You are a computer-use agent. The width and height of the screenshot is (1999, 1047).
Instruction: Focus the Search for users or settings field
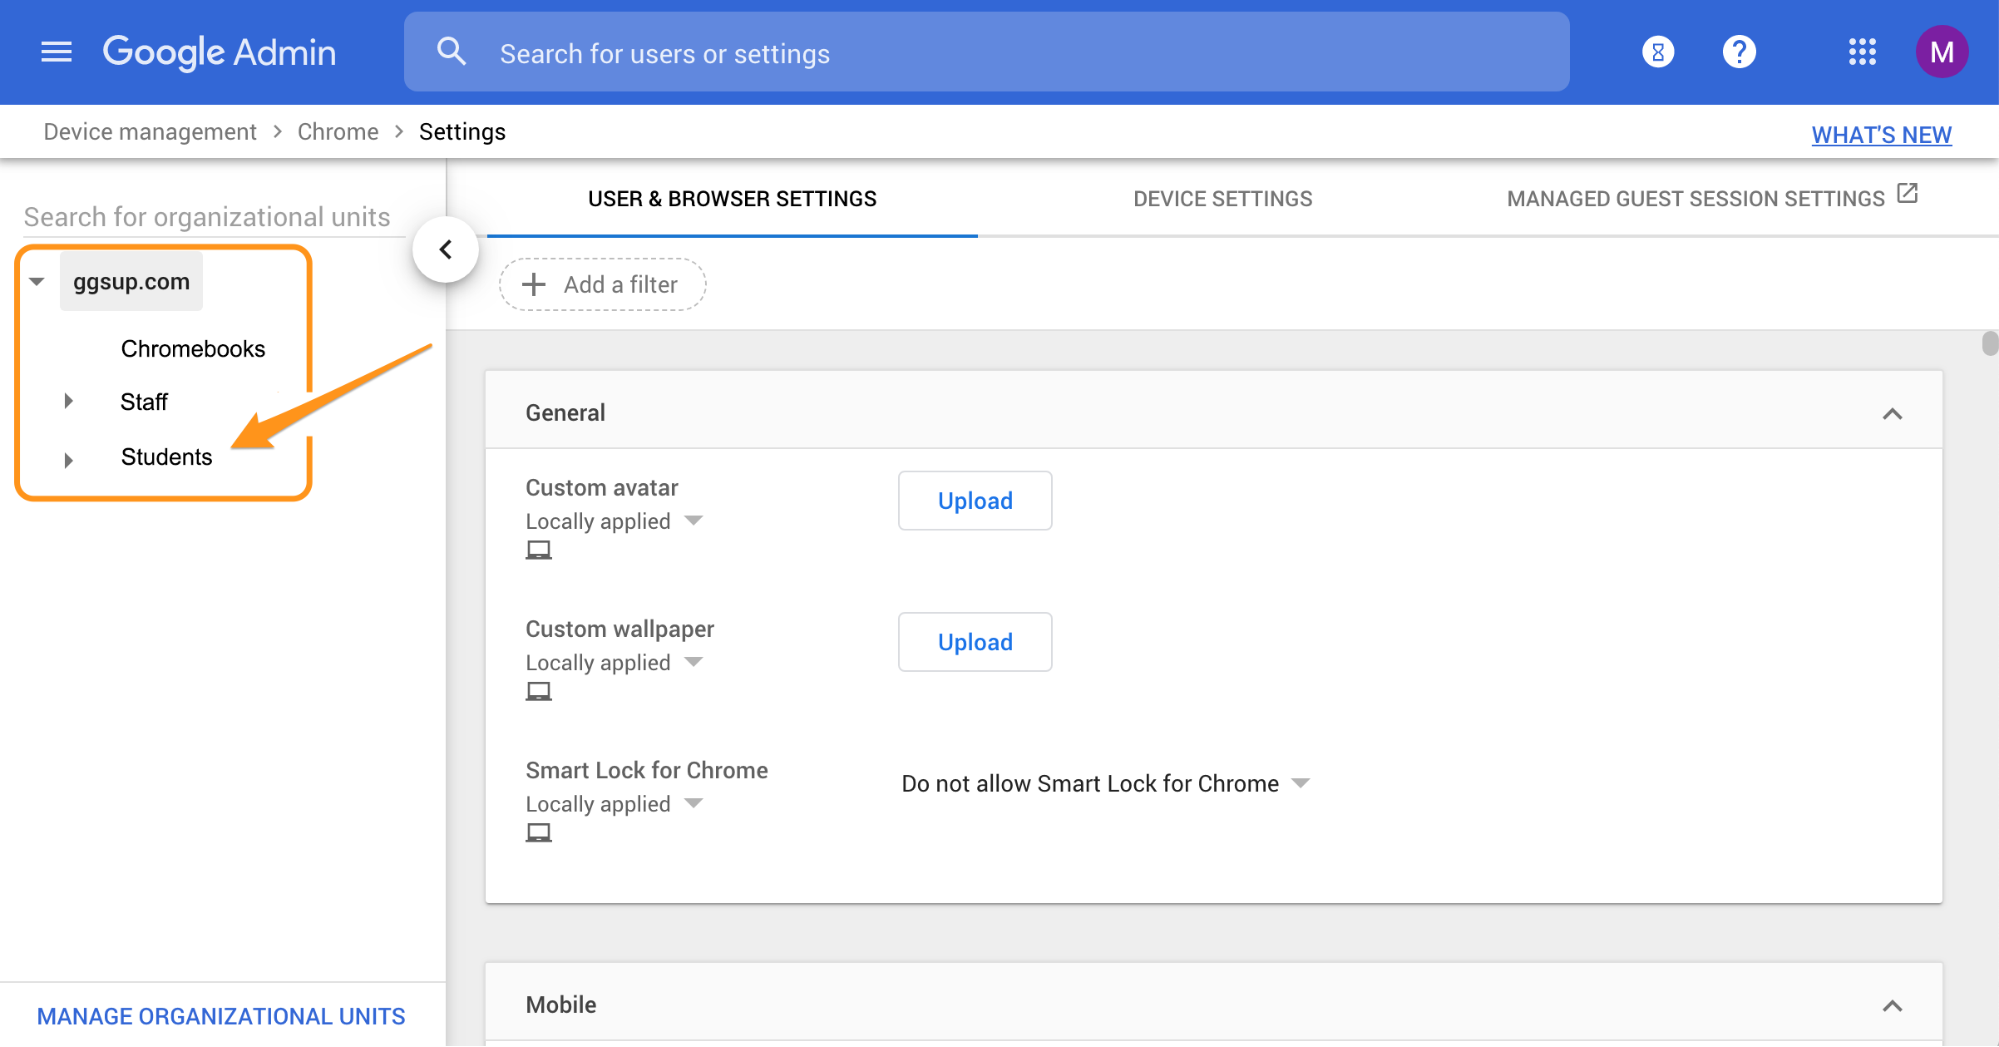(x=986, y=52)
